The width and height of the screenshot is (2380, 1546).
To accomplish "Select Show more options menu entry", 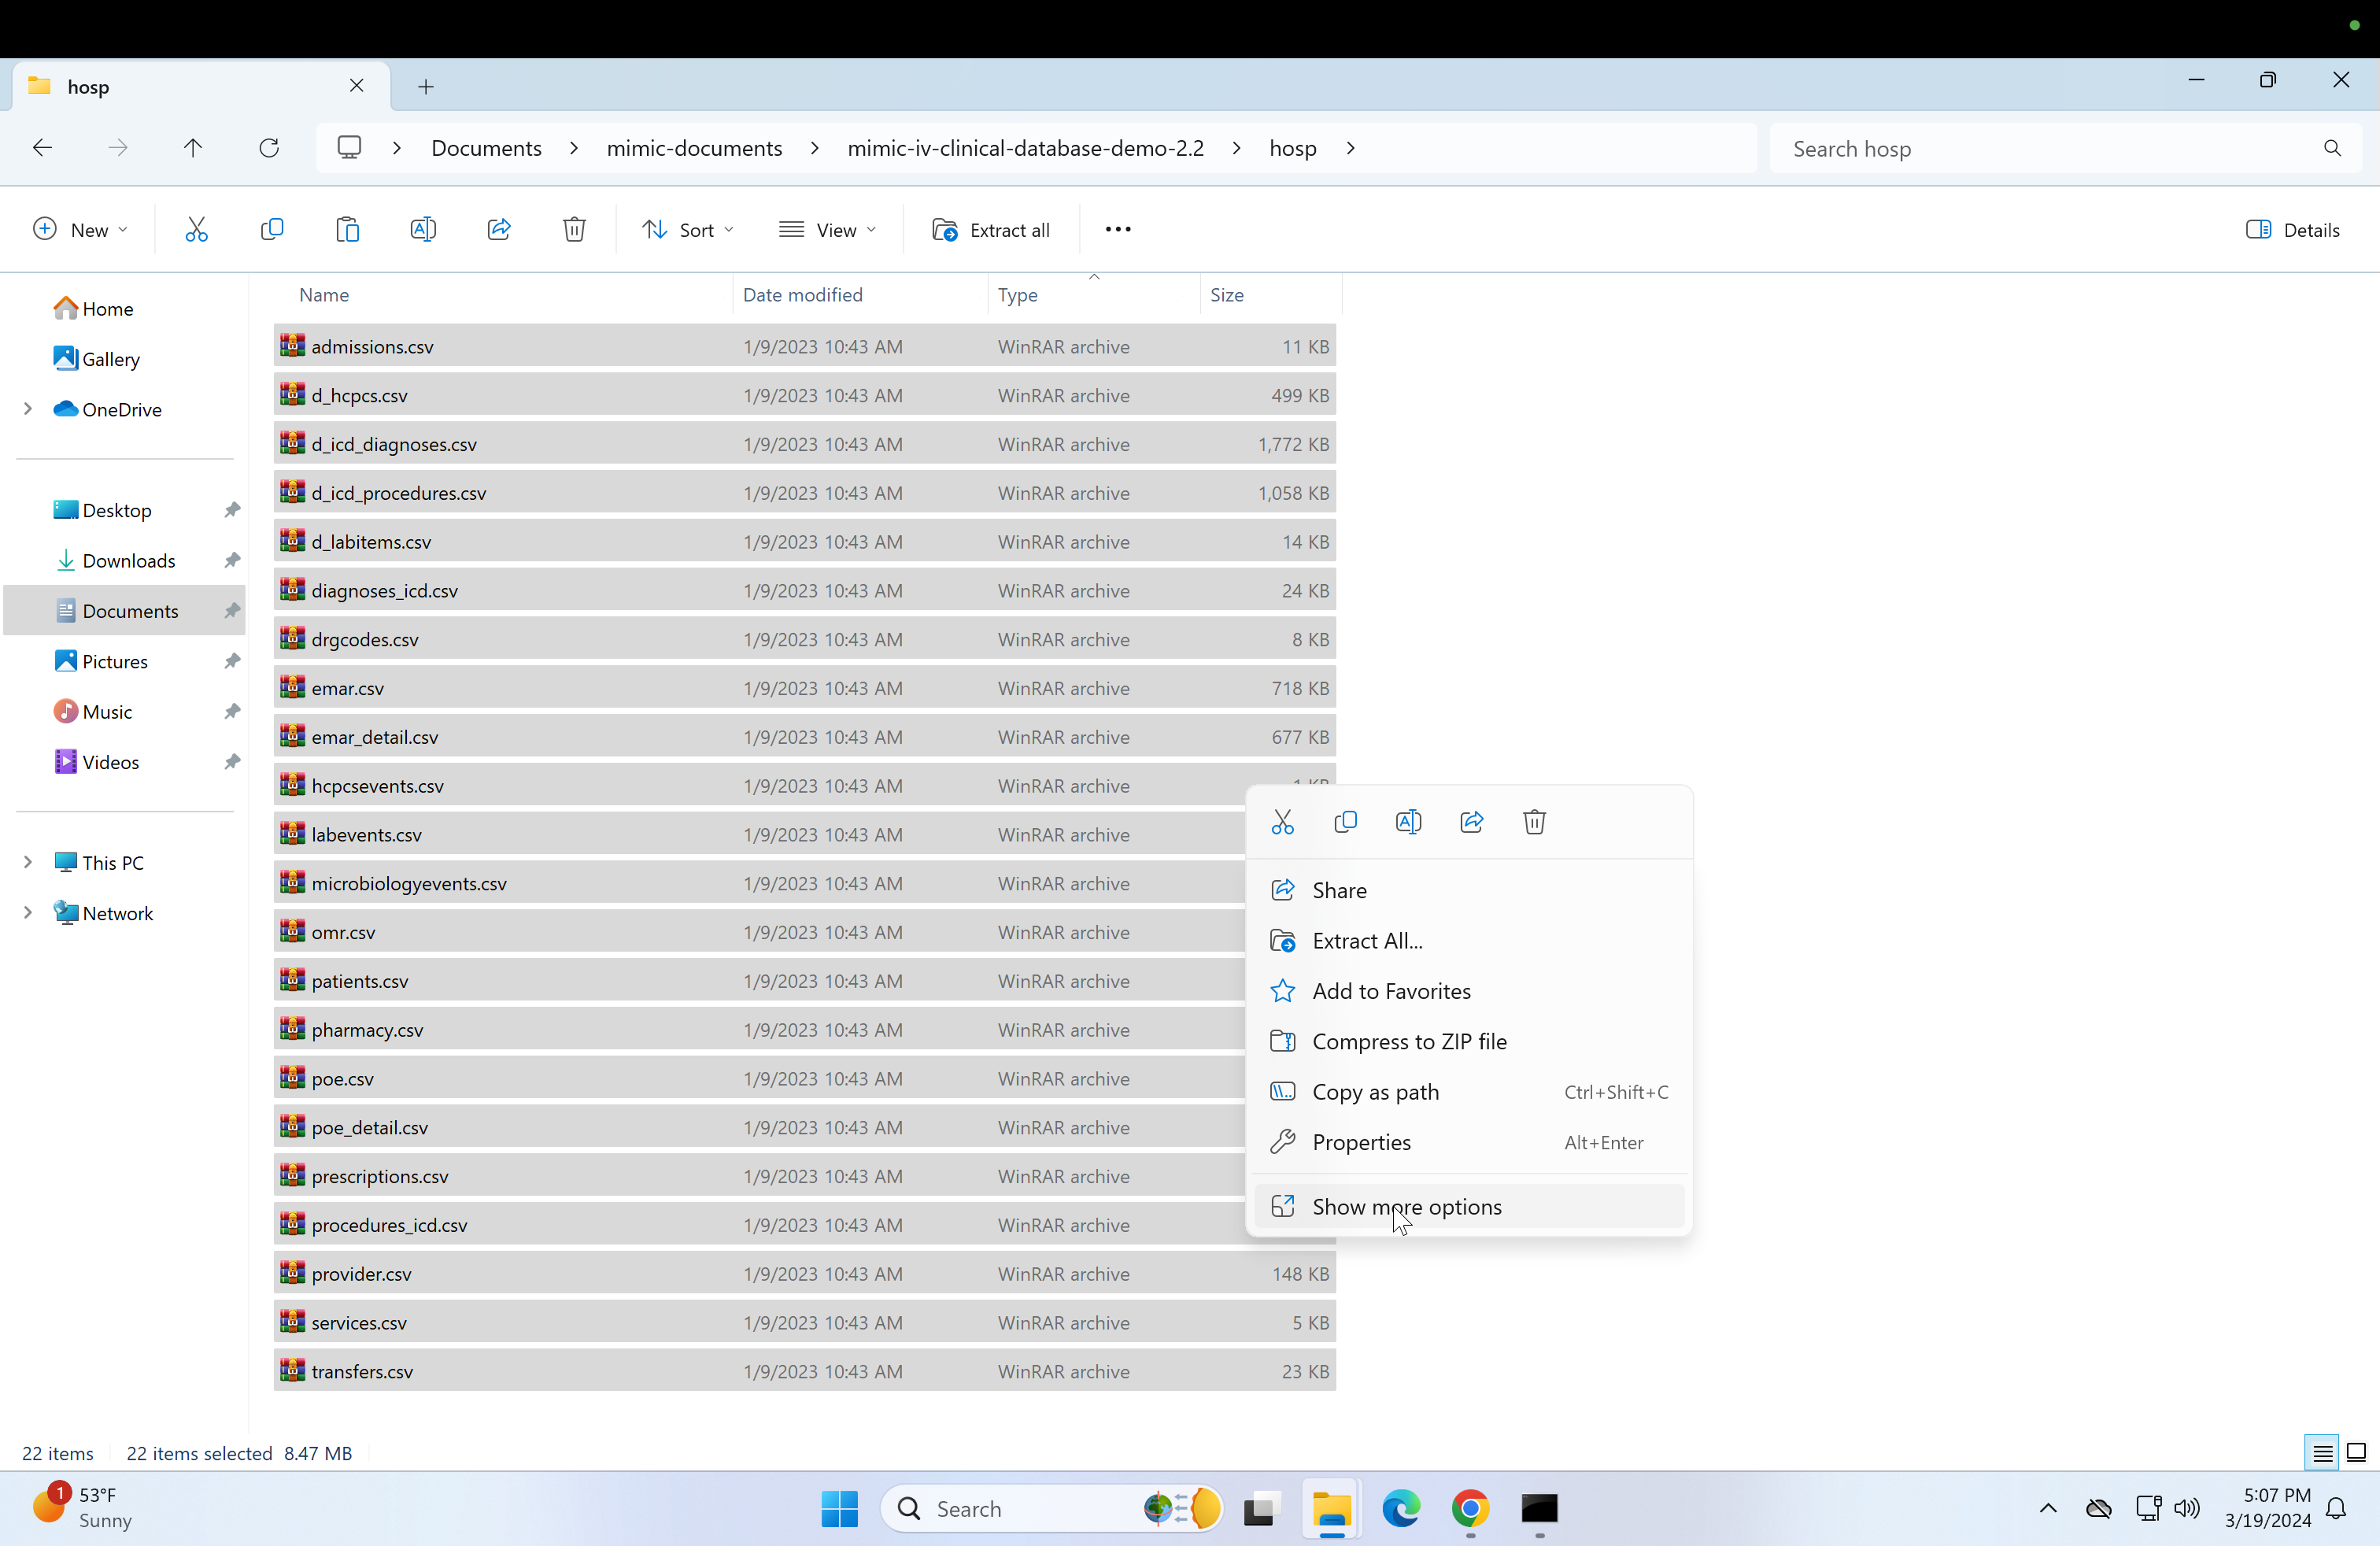I will [1406, 1207].
